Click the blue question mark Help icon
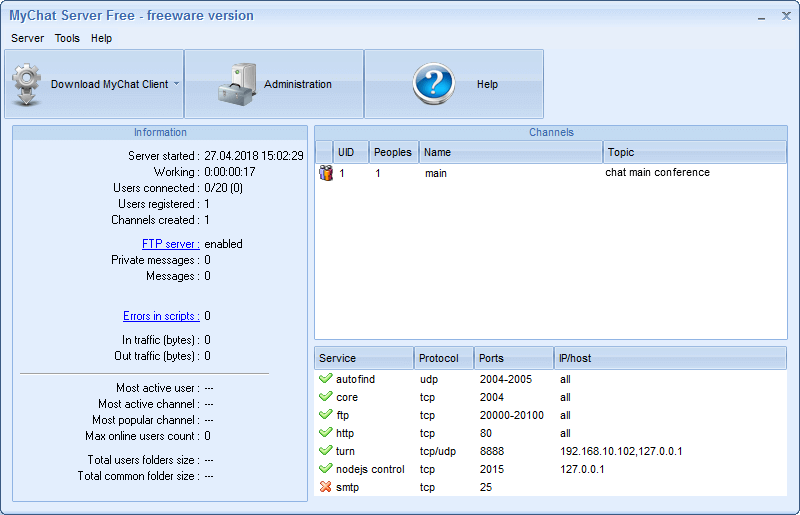The image size is (800, 515). [433, 85]
